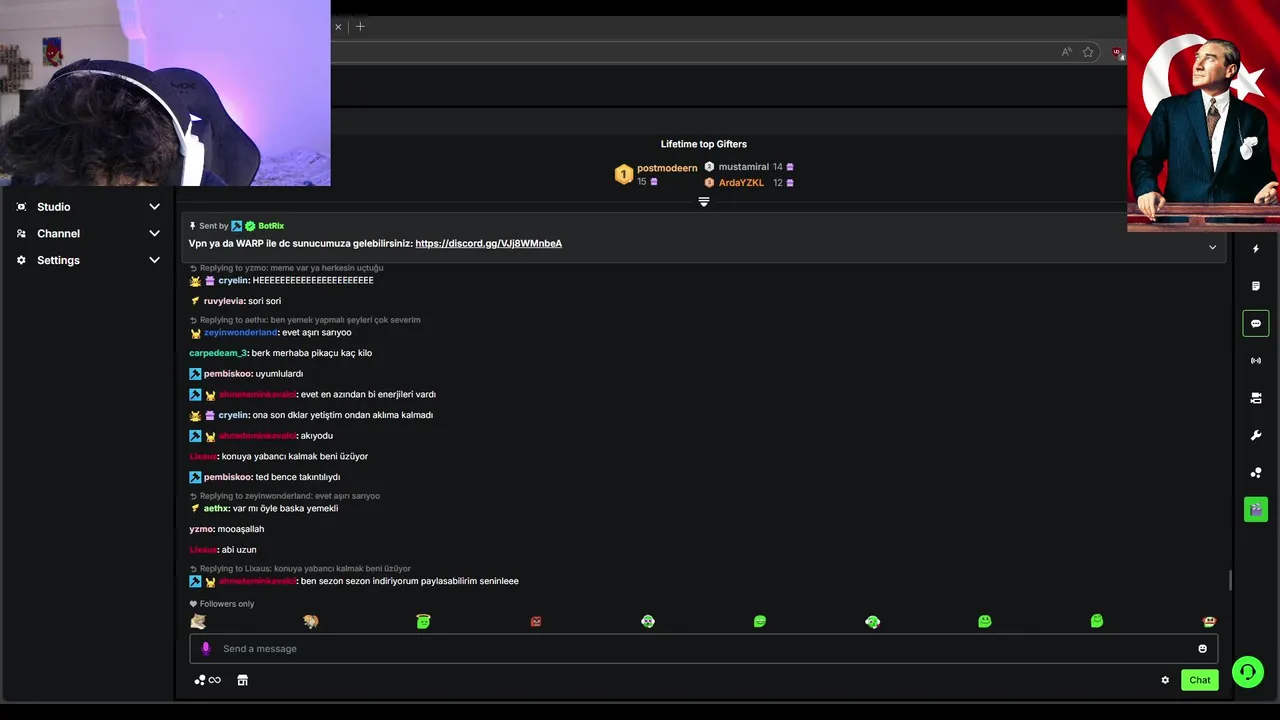Open the wrench tools icon
1280x720 pixels.
coord(1256,435)
